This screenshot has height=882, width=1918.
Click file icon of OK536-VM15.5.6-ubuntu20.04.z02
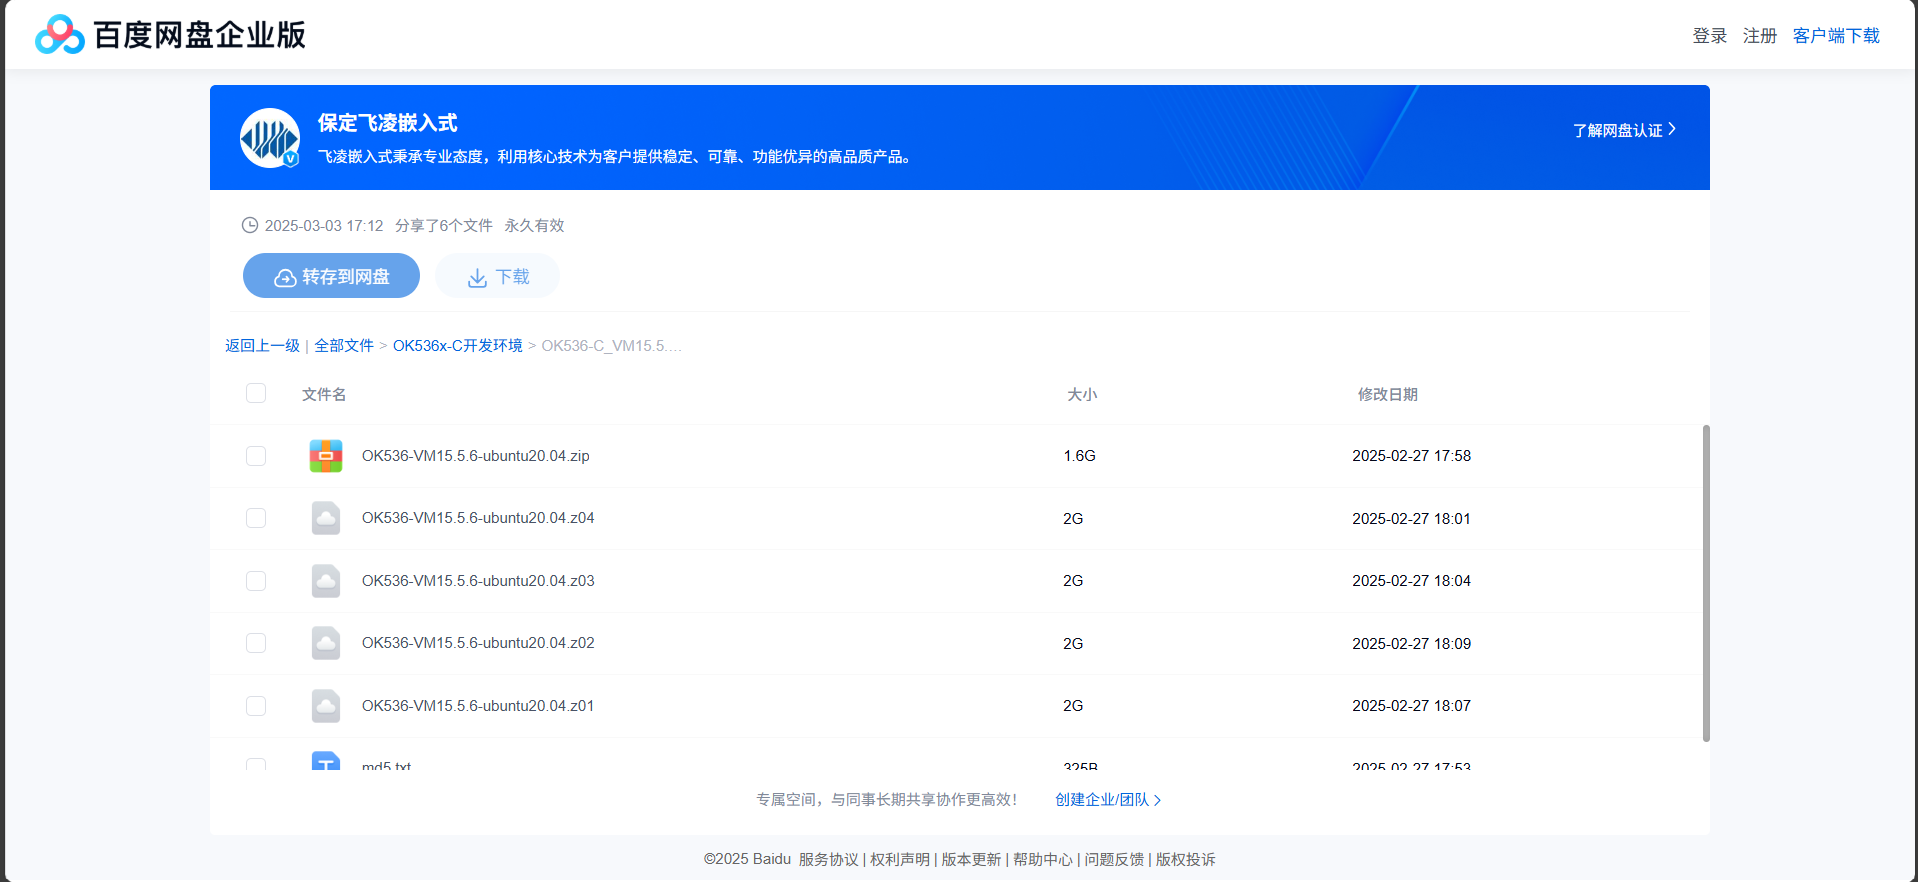[x=326, y=643]
